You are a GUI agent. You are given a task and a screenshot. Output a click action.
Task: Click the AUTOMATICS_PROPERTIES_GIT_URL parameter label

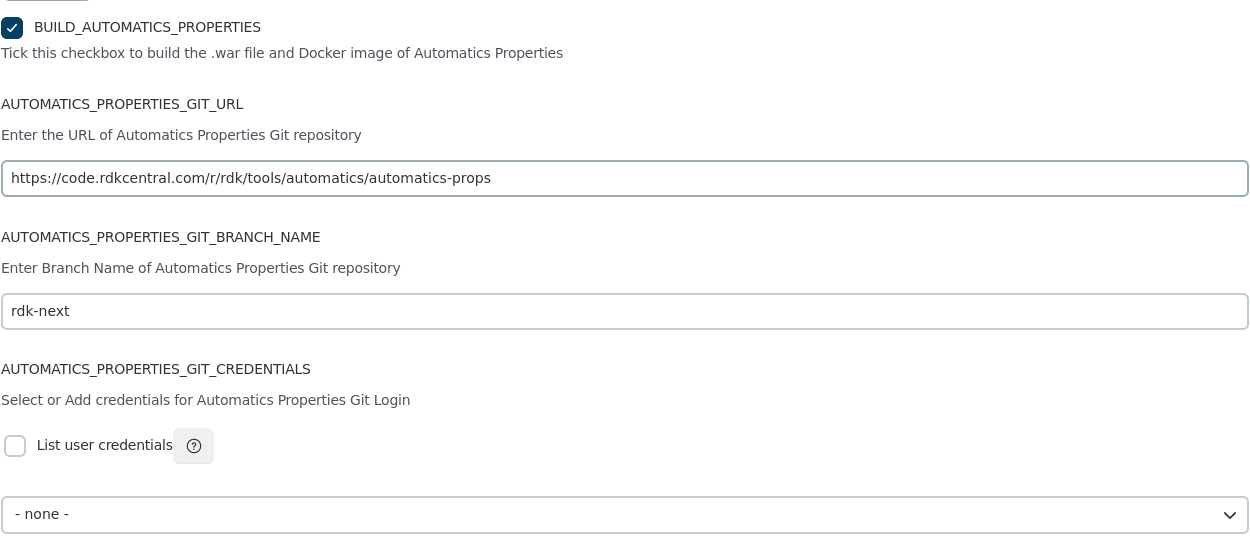[x=122, y=104]
